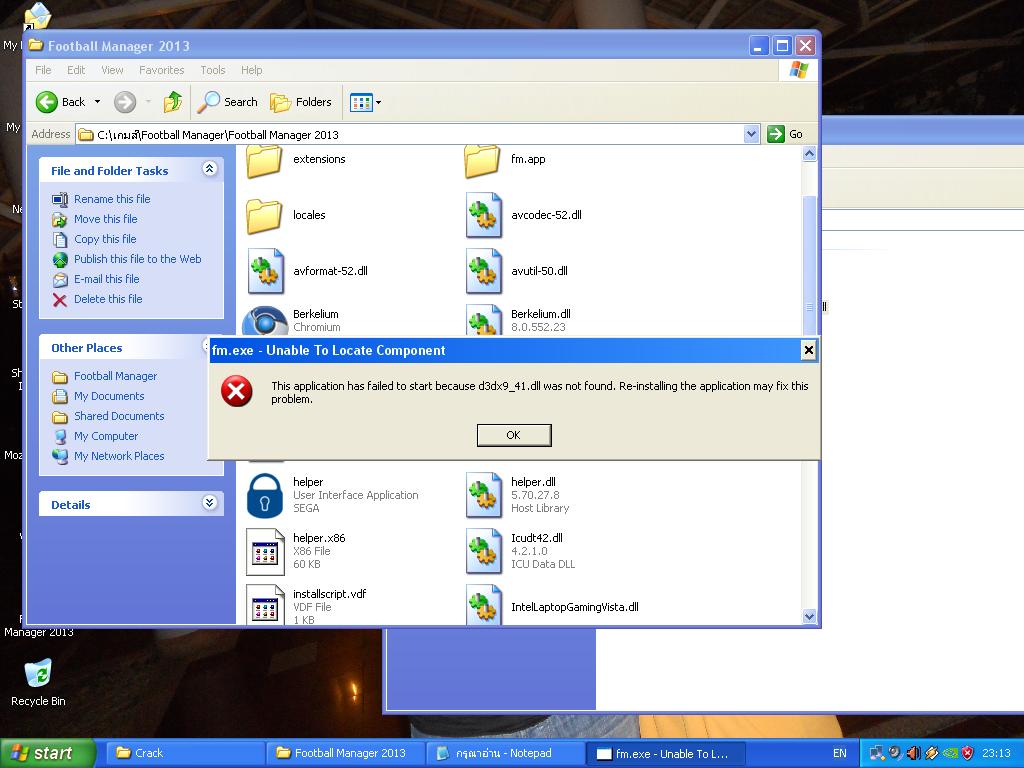Viewport: 1024px width, 768px height.
Task: Click the Up folder toolbar icon
Action: click(173, 102)
